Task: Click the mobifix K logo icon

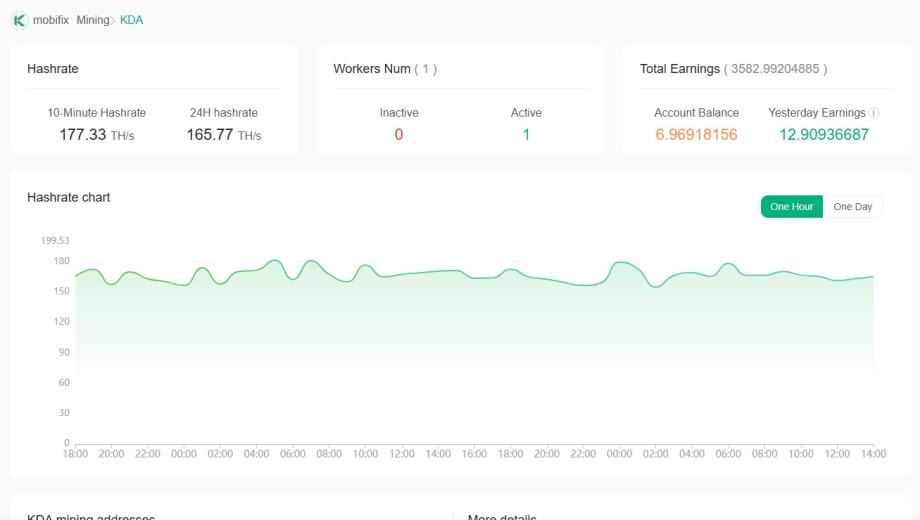Action: [x=19, y=20]
